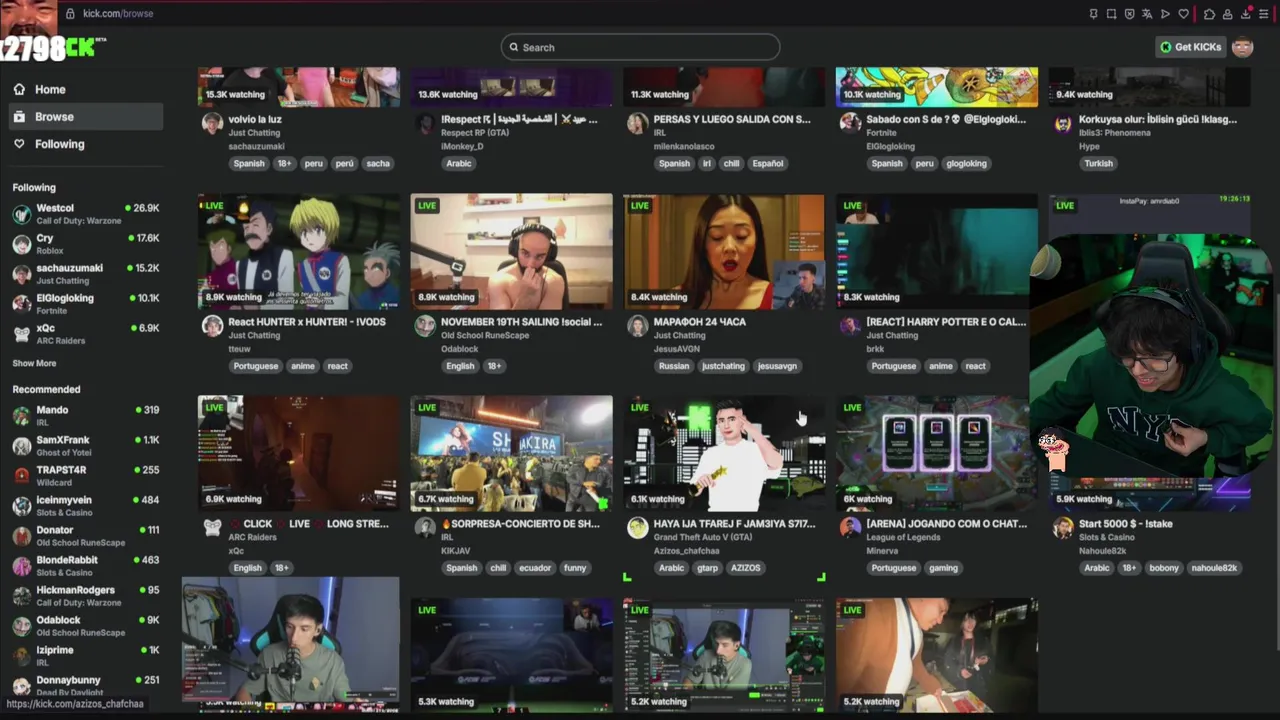Click avatar beside SORPRESA-CONCIERTO stream title
The height and width of the screenshot is (720, 1280).
(x=425, y=528)
